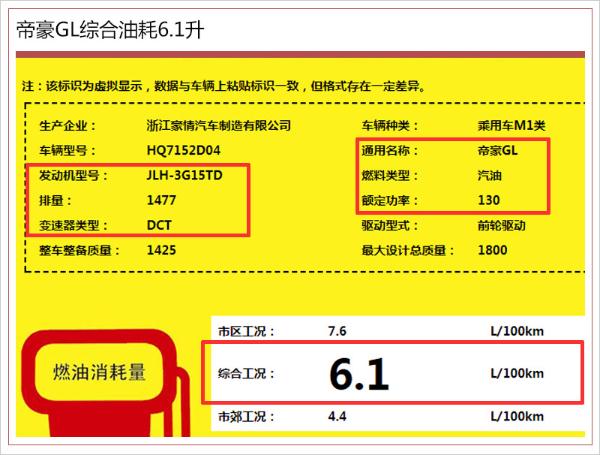Viewport: 600px width, 455px height.
Task: Select the suburban consumption value 4.4
Action: pyautogui.click(x=337, y=416)
